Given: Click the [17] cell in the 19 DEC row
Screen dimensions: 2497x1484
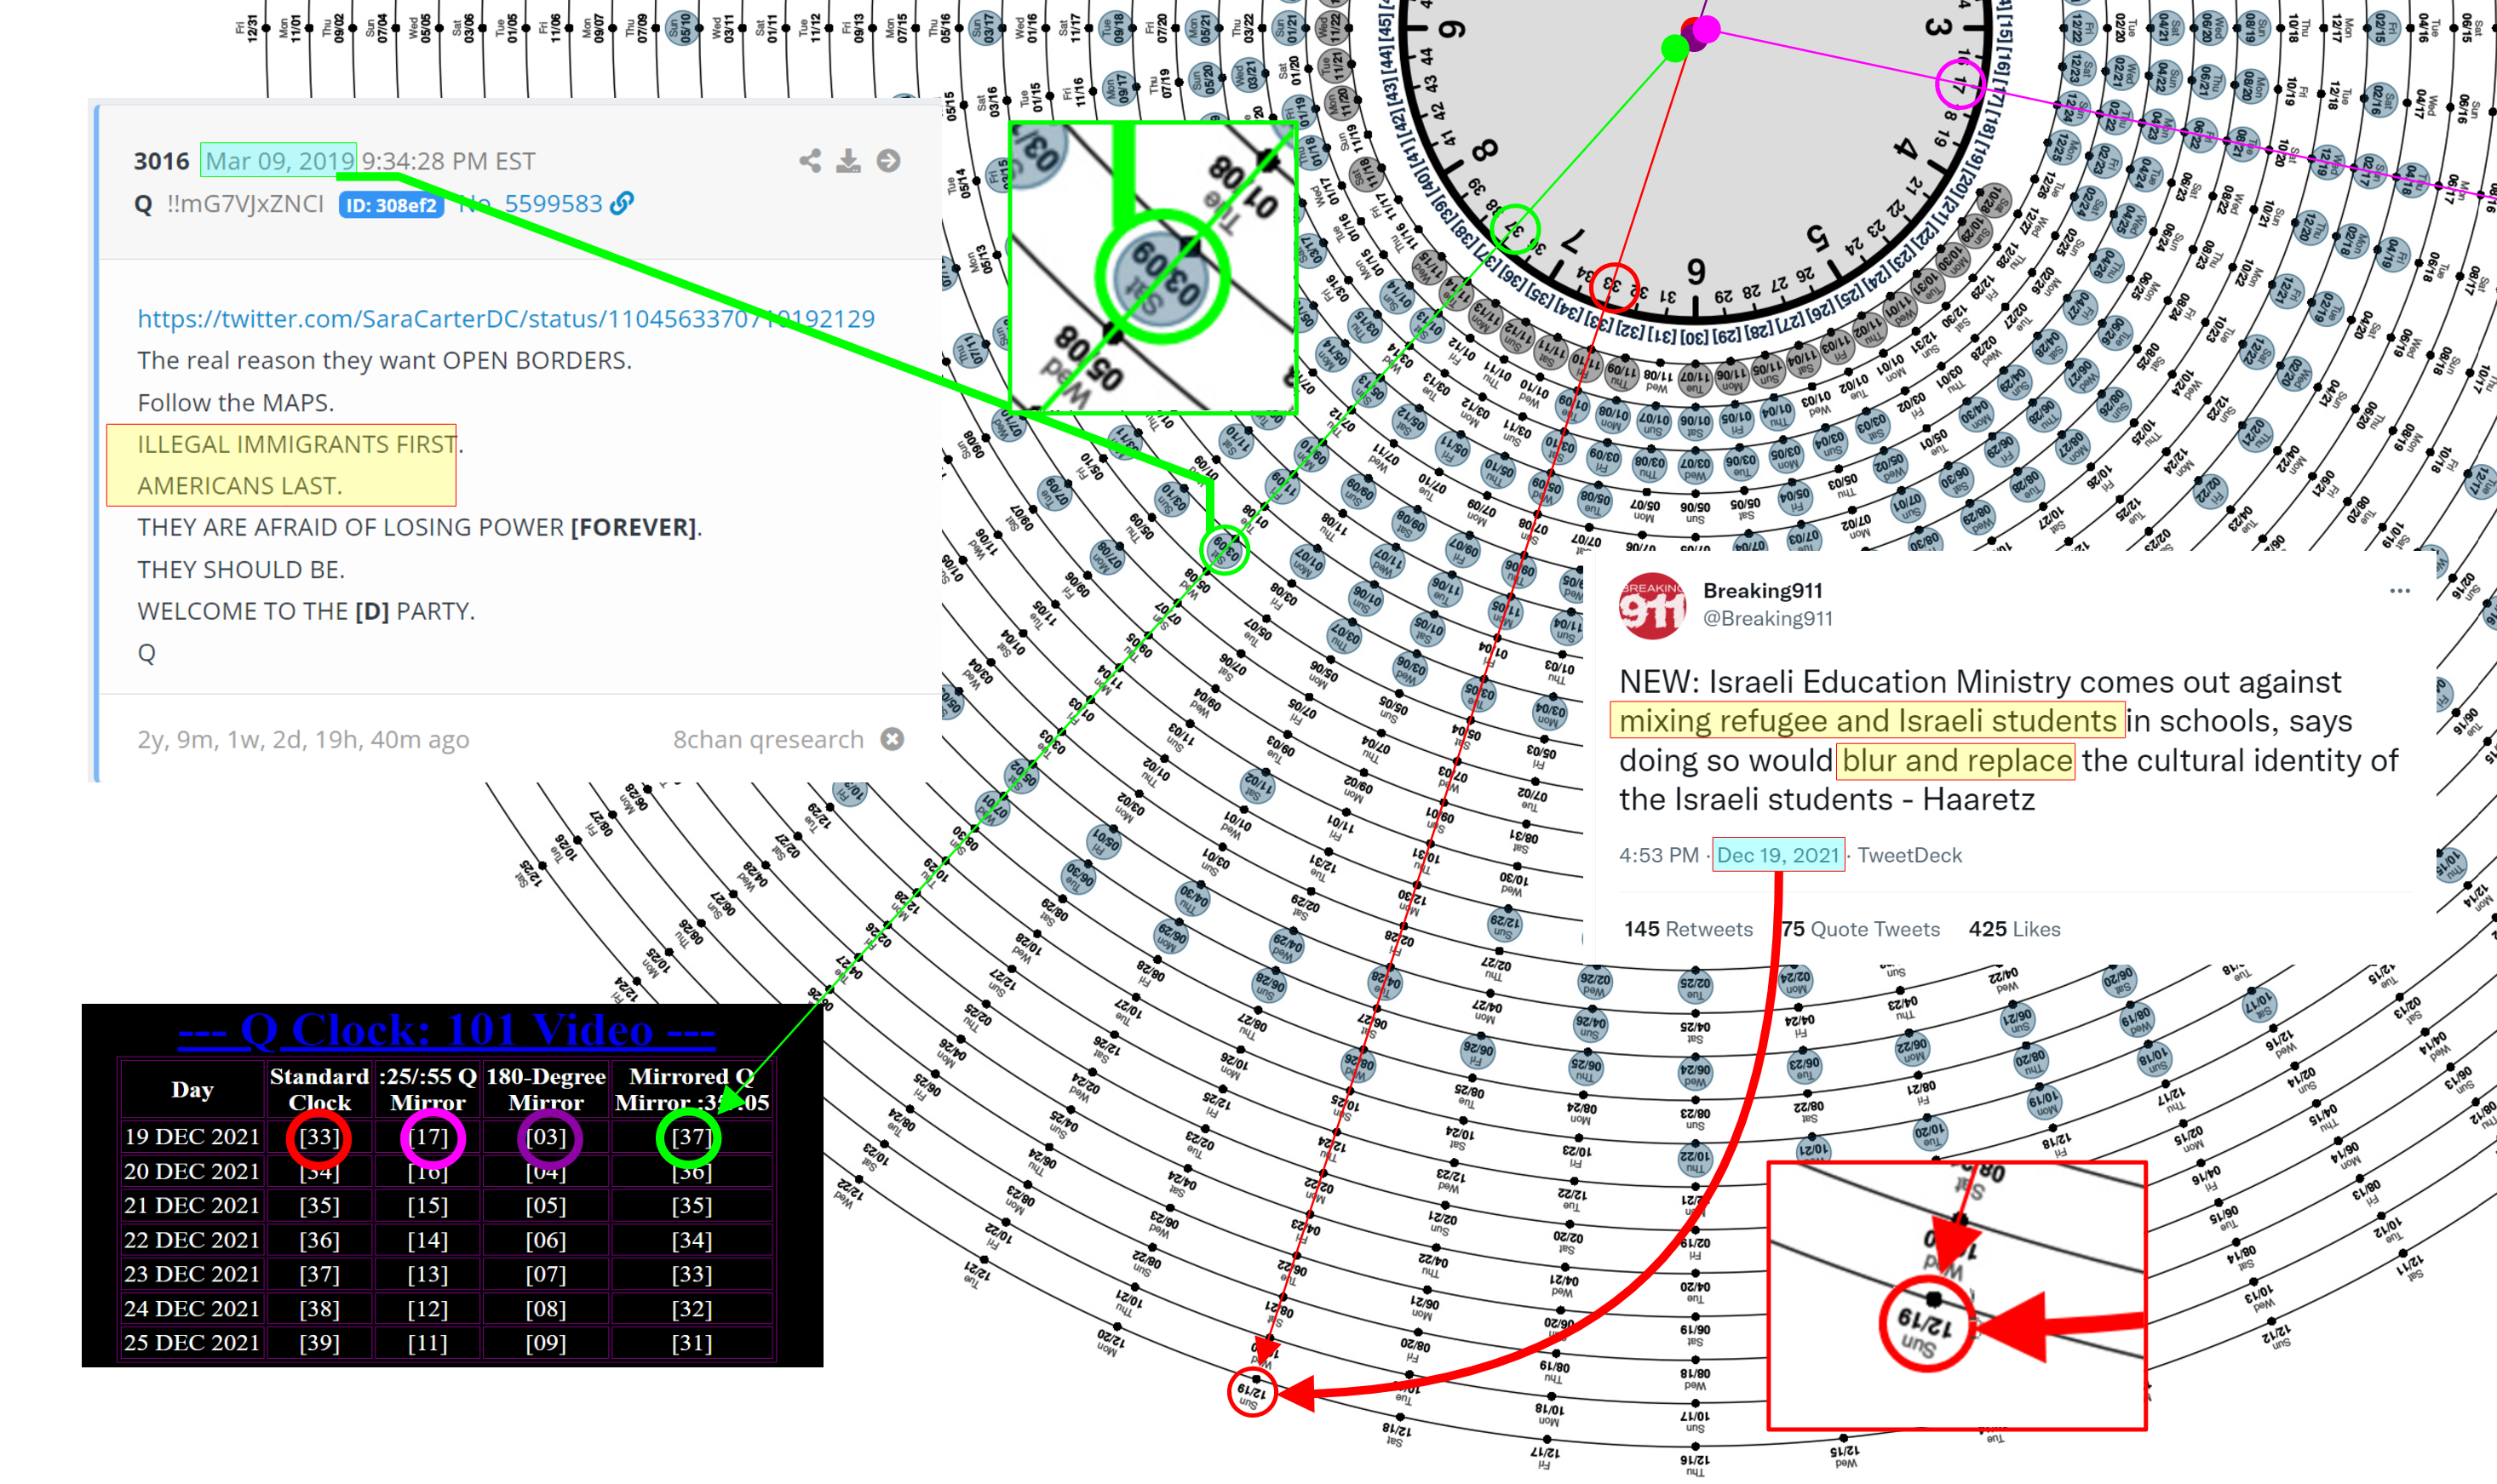Looking at the screenshot, I should tap(428, 1137).
